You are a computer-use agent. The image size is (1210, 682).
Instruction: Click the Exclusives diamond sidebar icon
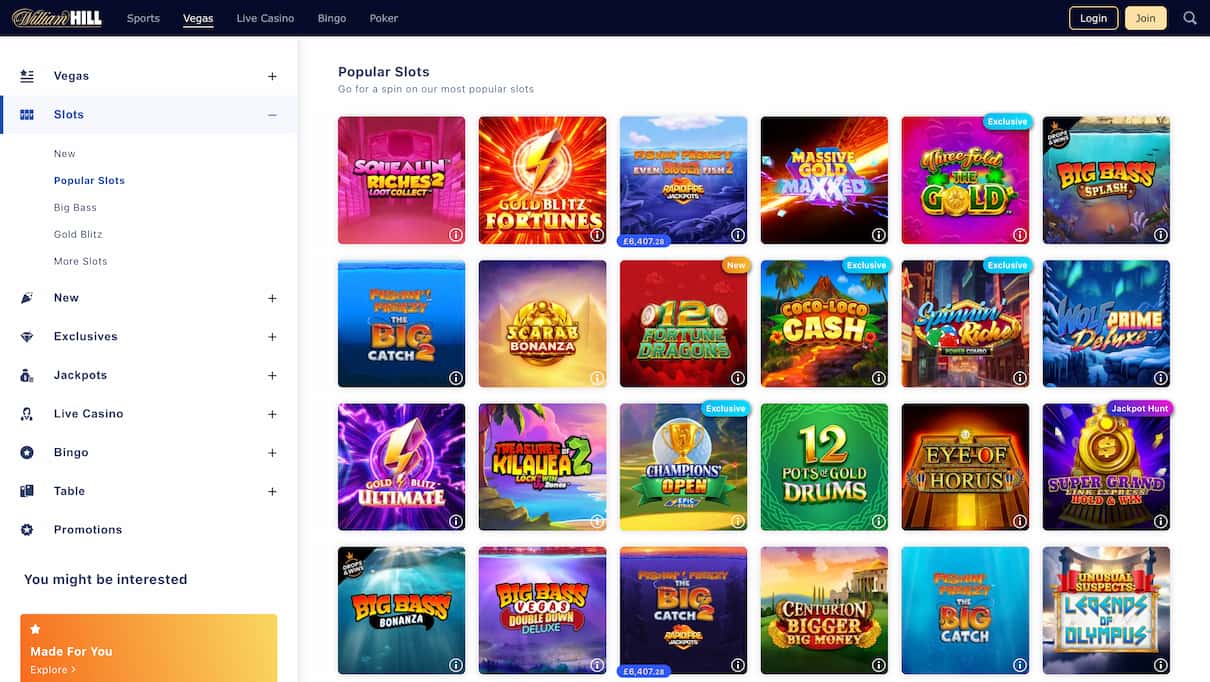point(27,337)
